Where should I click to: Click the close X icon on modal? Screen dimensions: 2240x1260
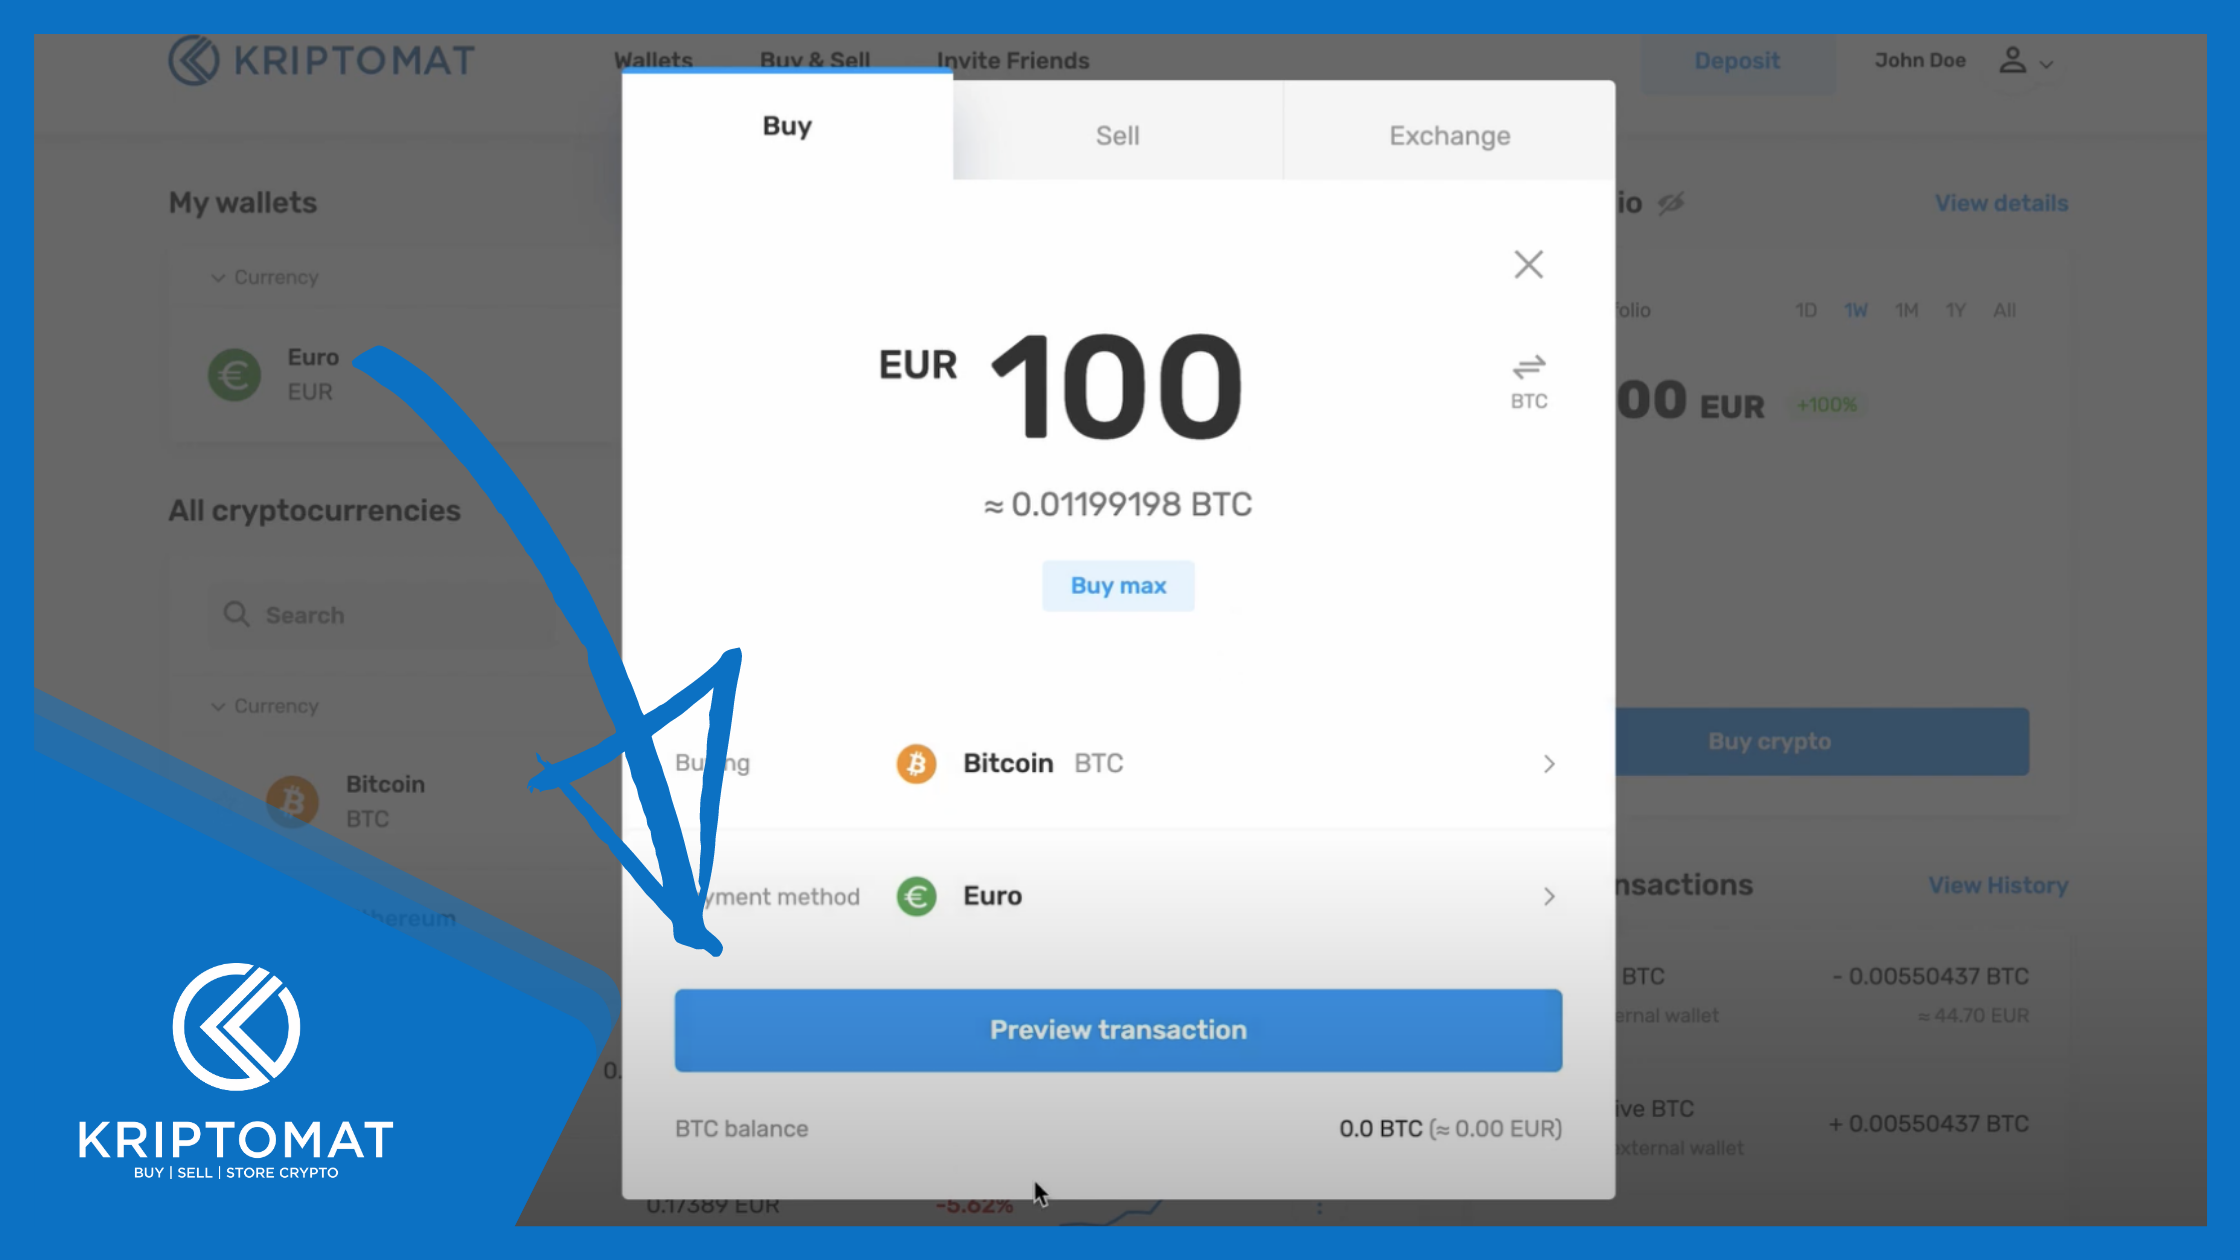tap(1528, 265)
